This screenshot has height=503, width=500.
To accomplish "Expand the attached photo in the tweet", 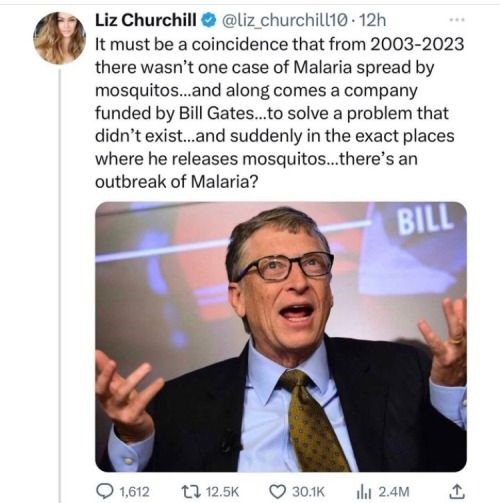I will tap(281, 336).
